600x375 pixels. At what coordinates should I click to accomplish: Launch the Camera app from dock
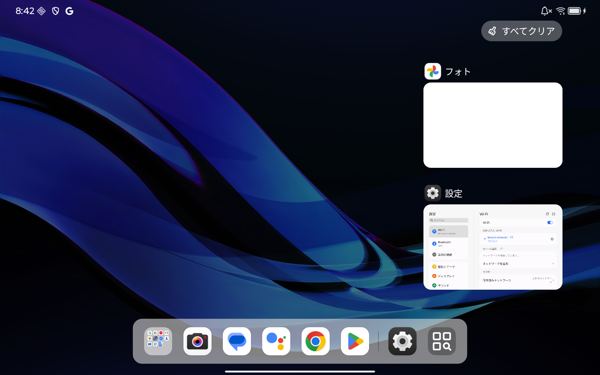click(197, 341)
